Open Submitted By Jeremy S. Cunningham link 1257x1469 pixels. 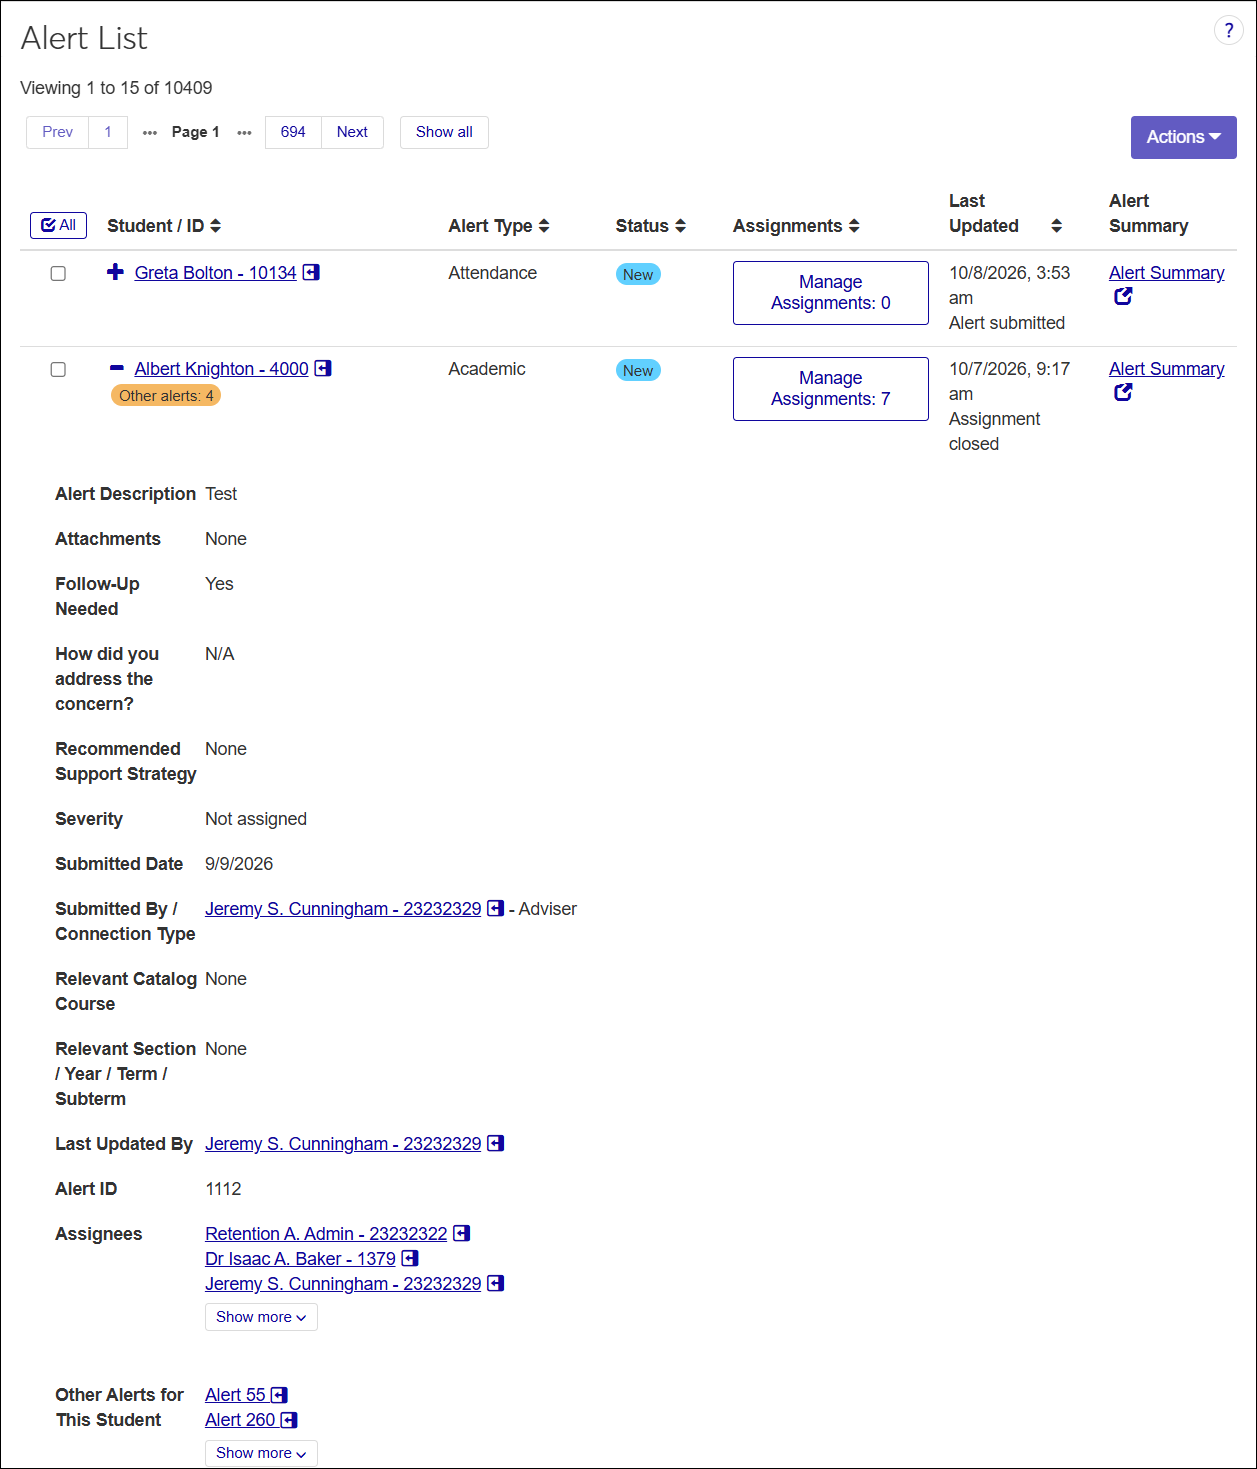coord(343,909)
